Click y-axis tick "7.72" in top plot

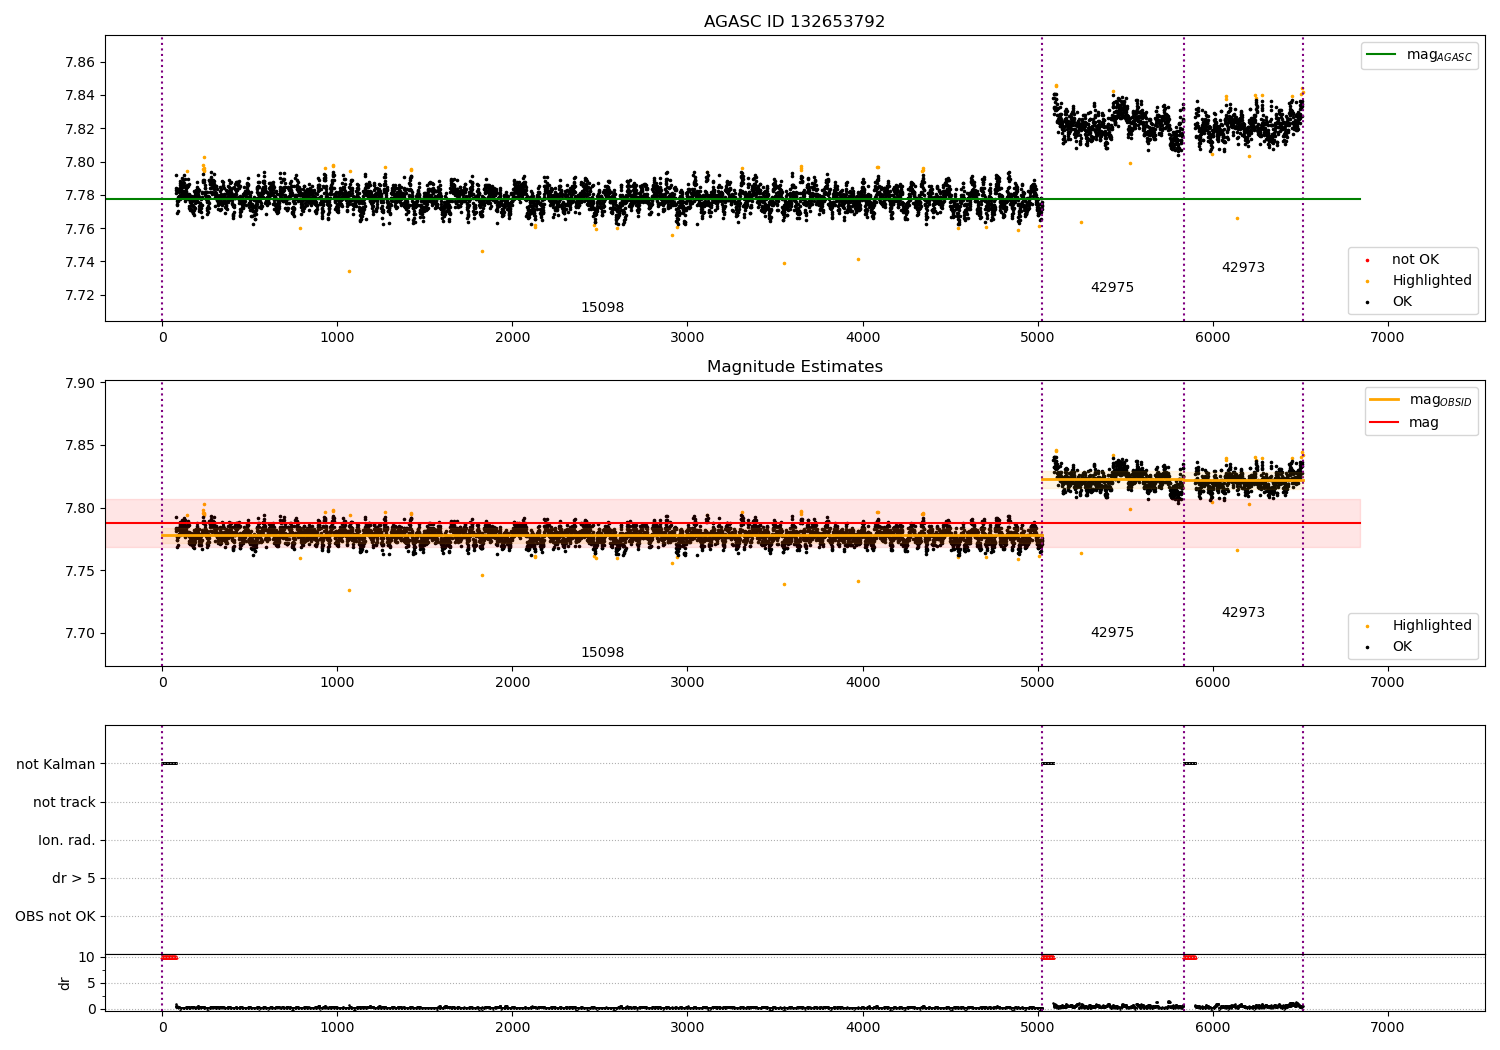(81, 296)
